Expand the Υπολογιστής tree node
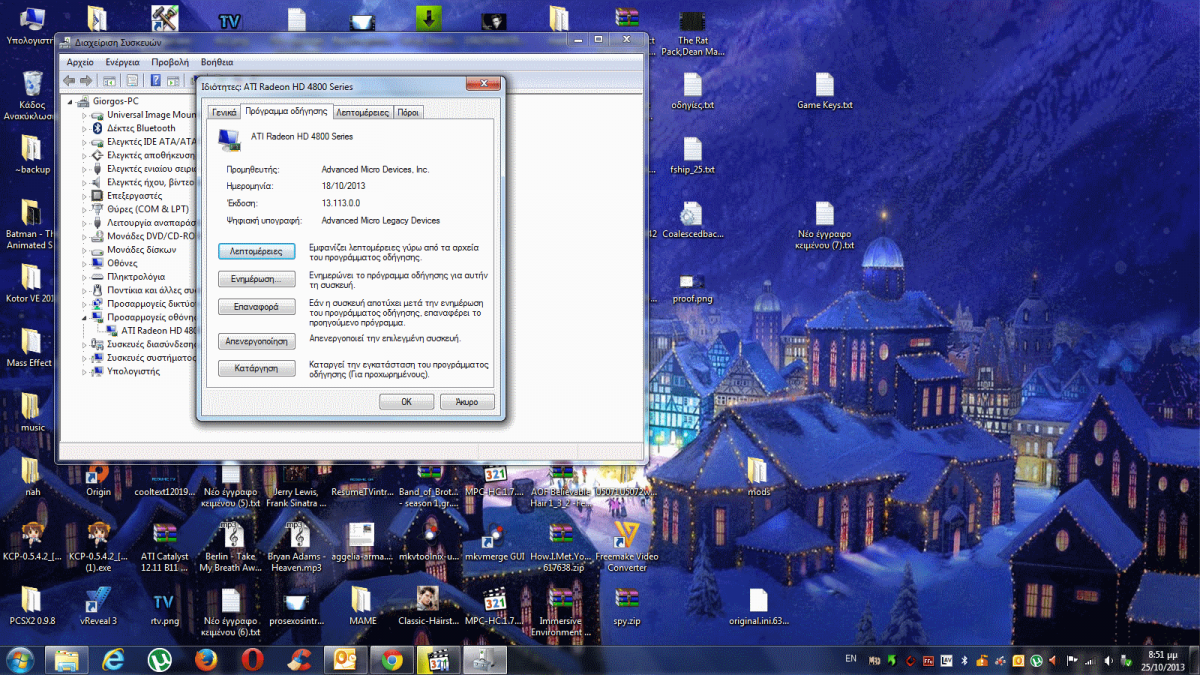Viewport: 1200px width, 675px height. [x=85, y=370]
